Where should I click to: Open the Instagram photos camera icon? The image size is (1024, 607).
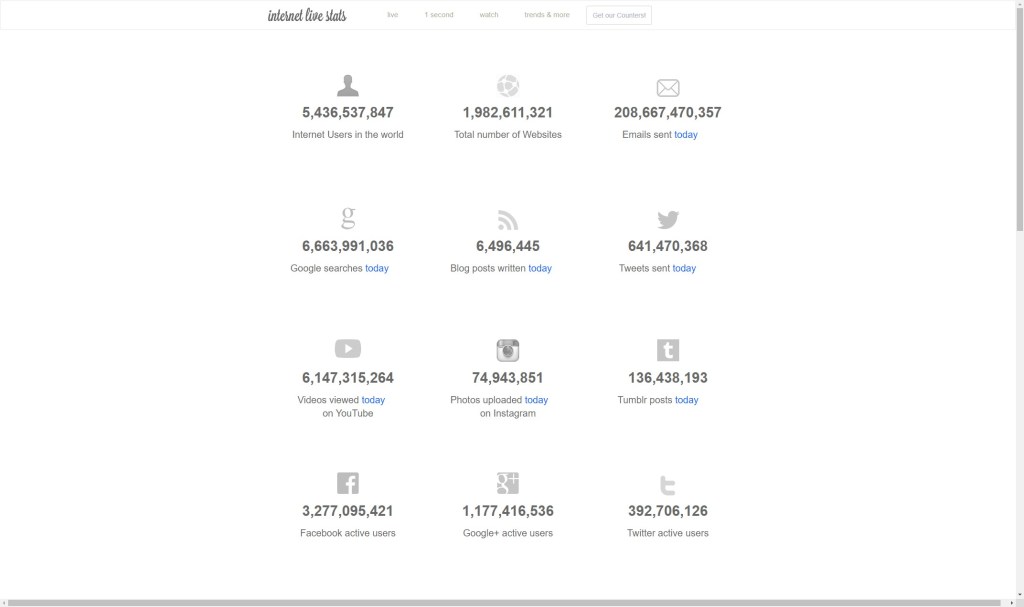(x=508, y=348)
